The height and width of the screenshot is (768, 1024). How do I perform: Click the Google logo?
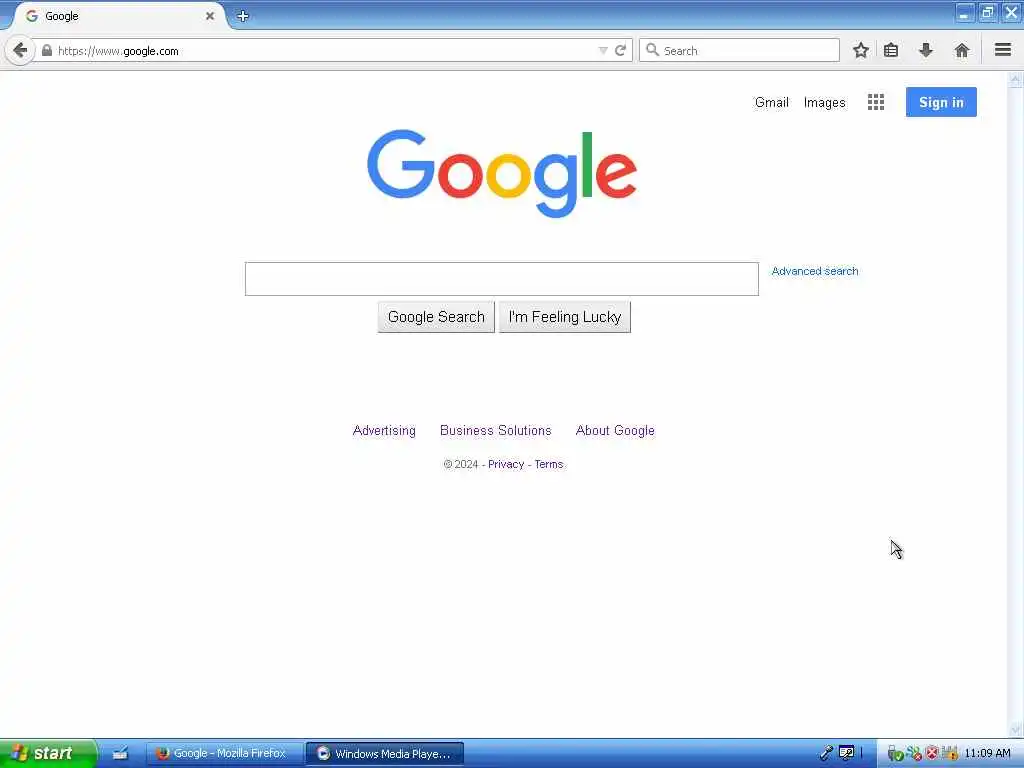502,173
